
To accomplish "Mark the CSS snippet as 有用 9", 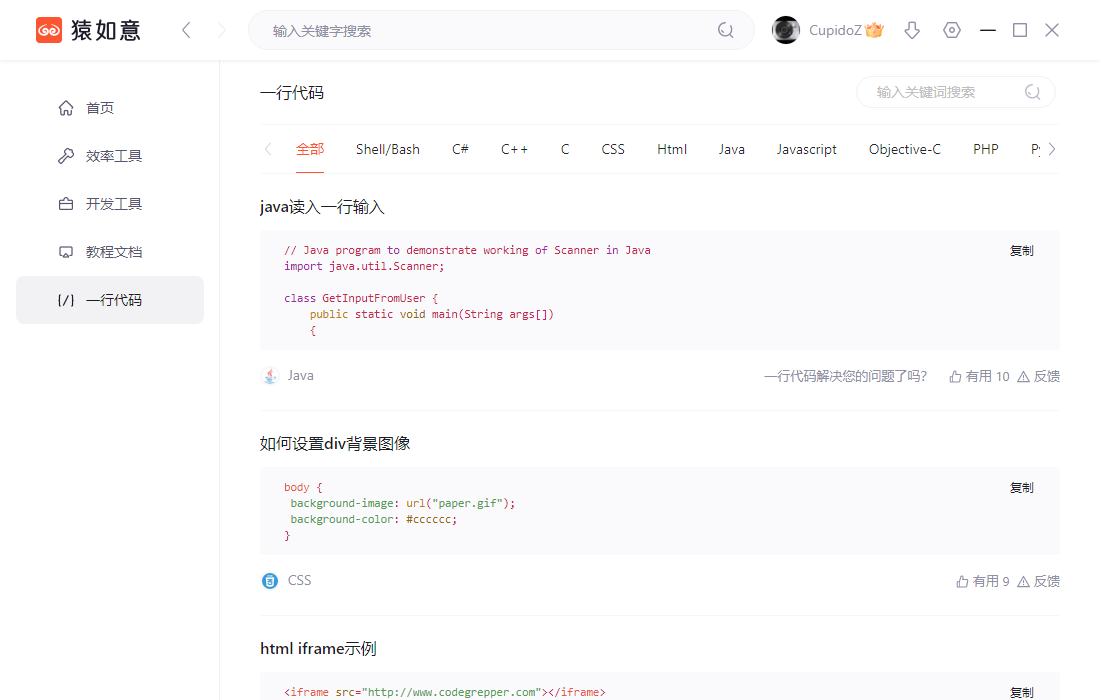I will coord(983,581).
